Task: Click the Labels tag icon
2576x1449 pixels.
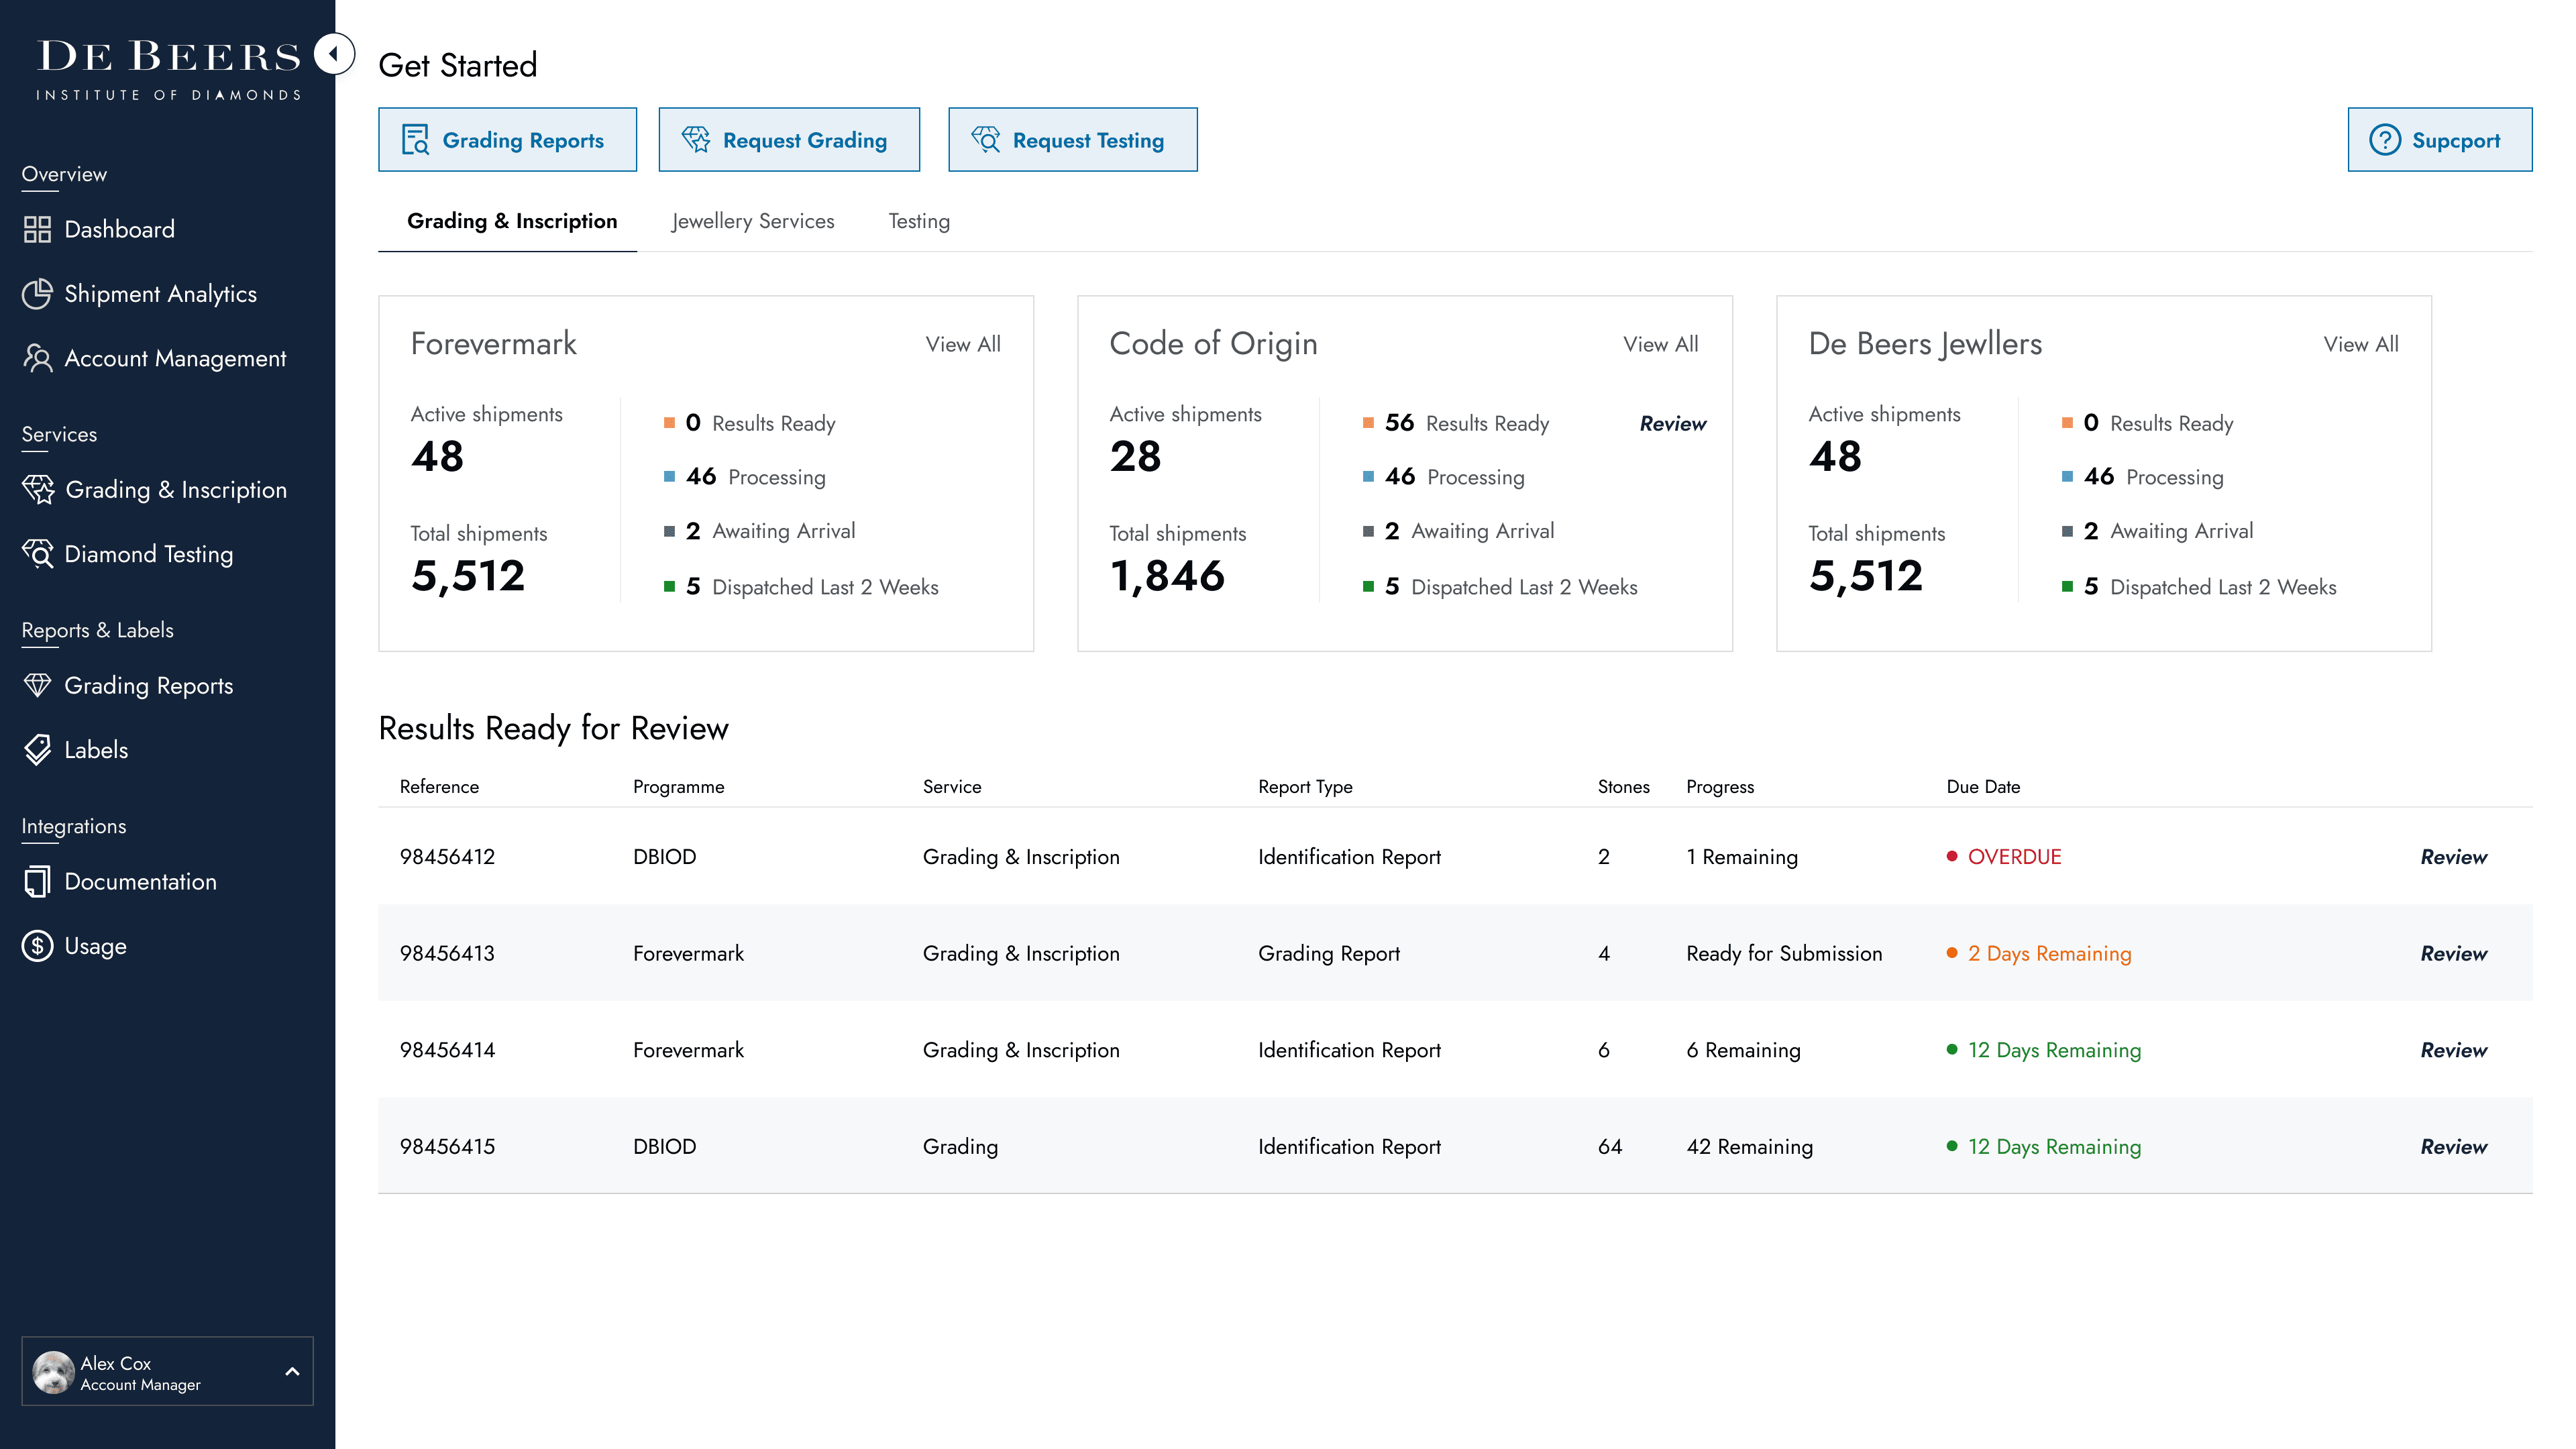Action: pos(37,750)
